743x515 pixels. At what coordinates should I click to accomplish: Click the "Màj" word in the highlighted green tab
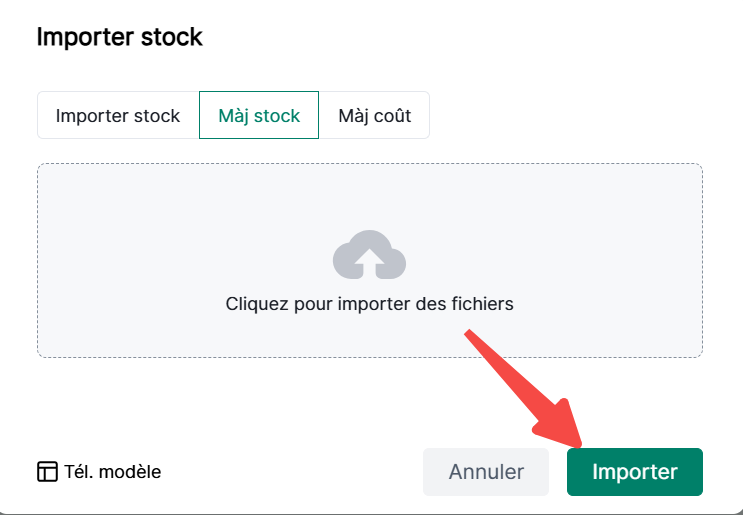(x=235, y=115)
